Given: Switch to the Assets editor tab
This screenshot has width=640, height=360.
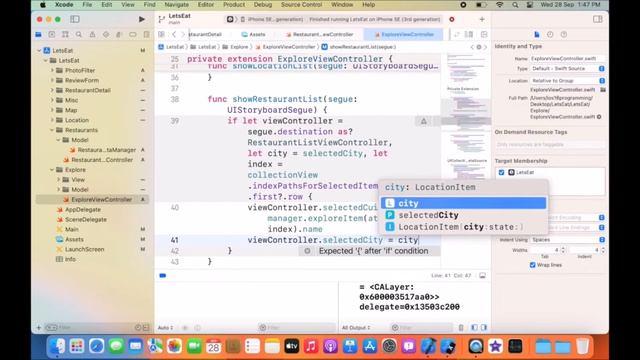Looking at the screenshot, I should tap(253, 35).
